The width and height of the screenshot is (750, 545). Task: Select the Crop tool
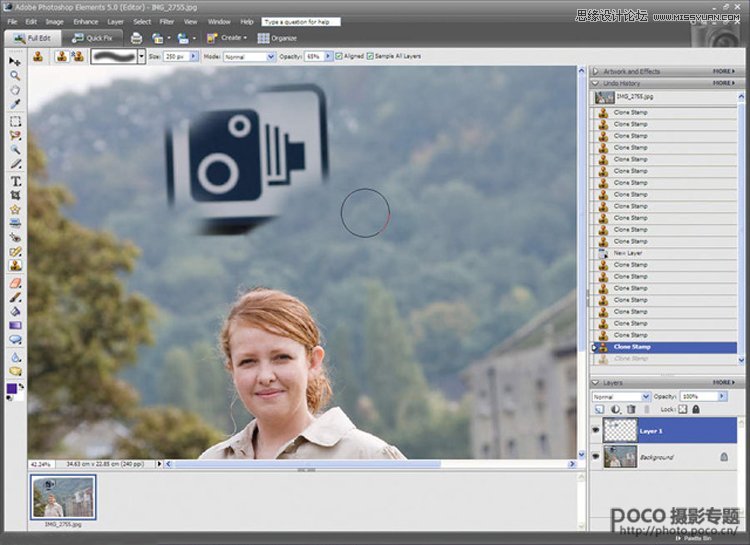click(x=15, y=195)
